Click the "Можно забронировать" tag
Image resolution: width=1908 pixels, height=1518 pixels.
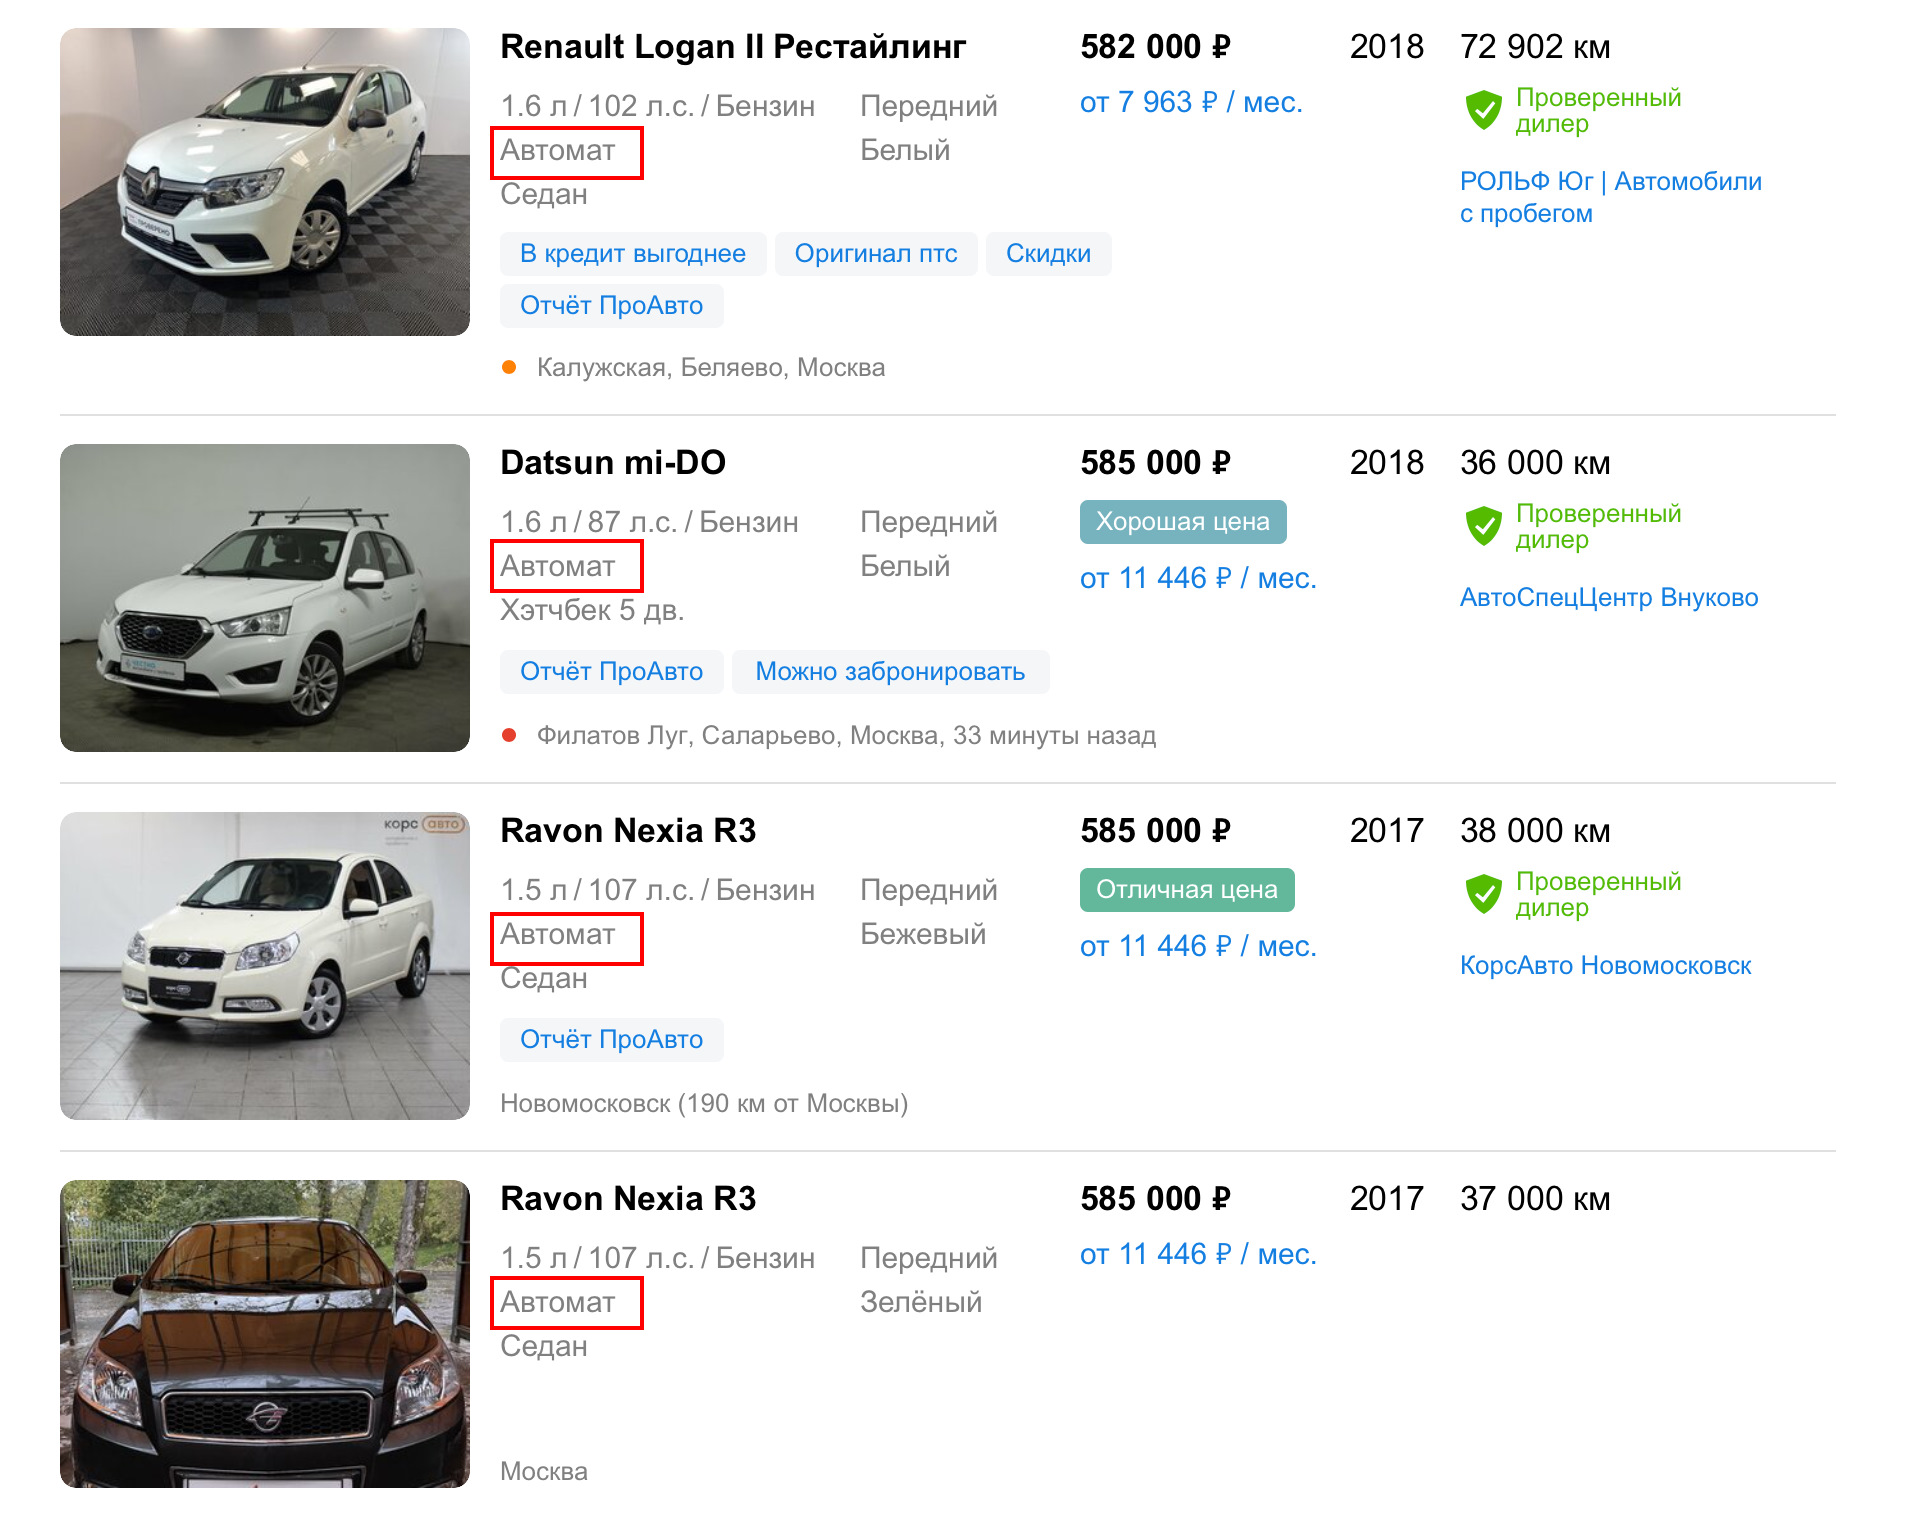[889, 672]
